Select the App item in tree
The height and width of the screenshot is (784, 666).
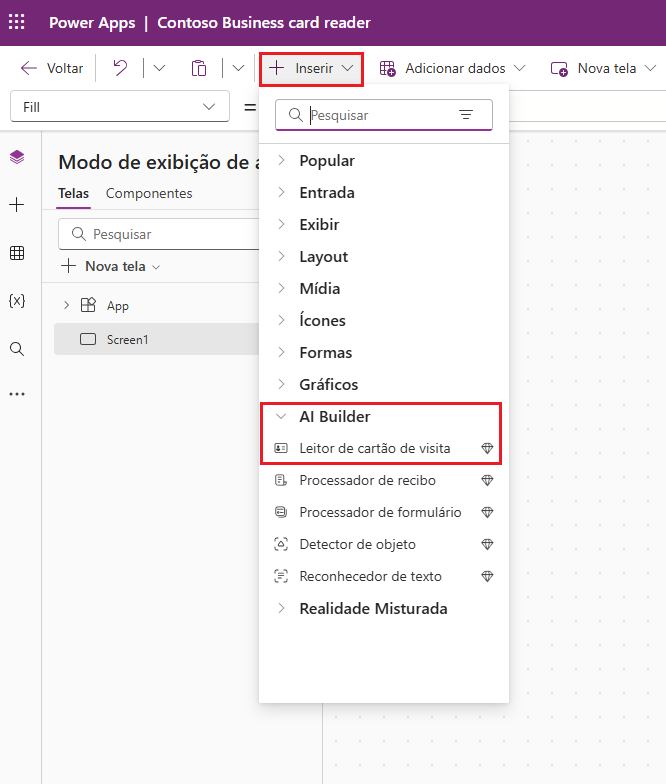pos(118,306)
